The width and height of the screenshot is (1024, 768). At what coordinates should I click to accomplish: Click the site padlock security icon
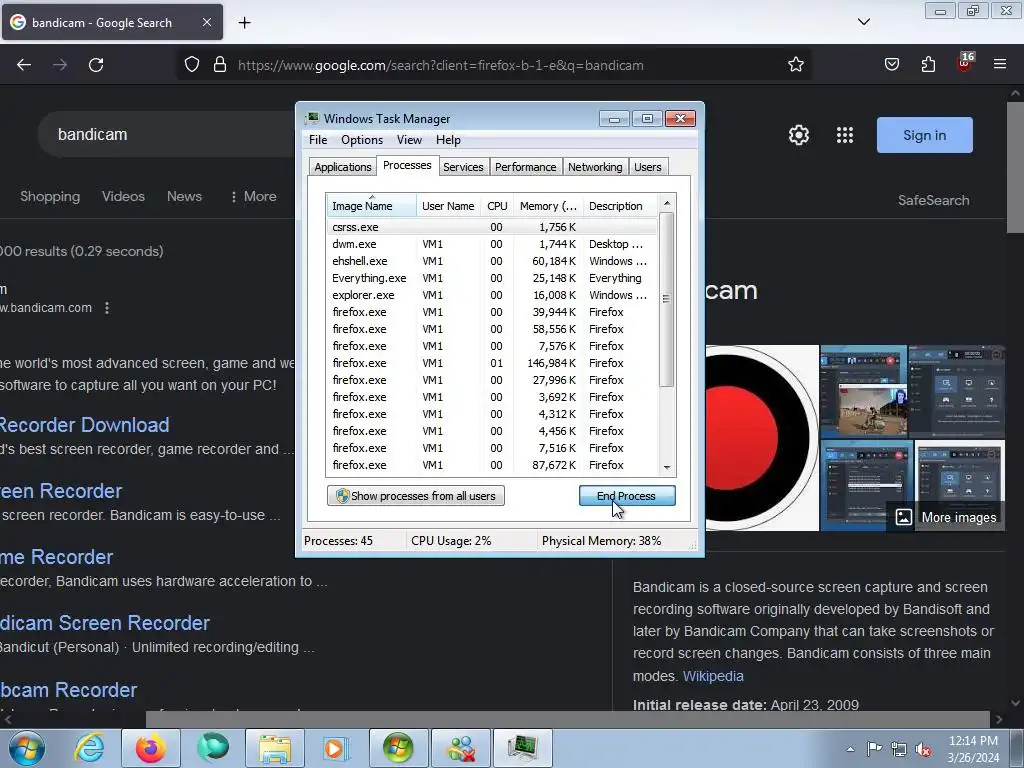tap(220, 65)
